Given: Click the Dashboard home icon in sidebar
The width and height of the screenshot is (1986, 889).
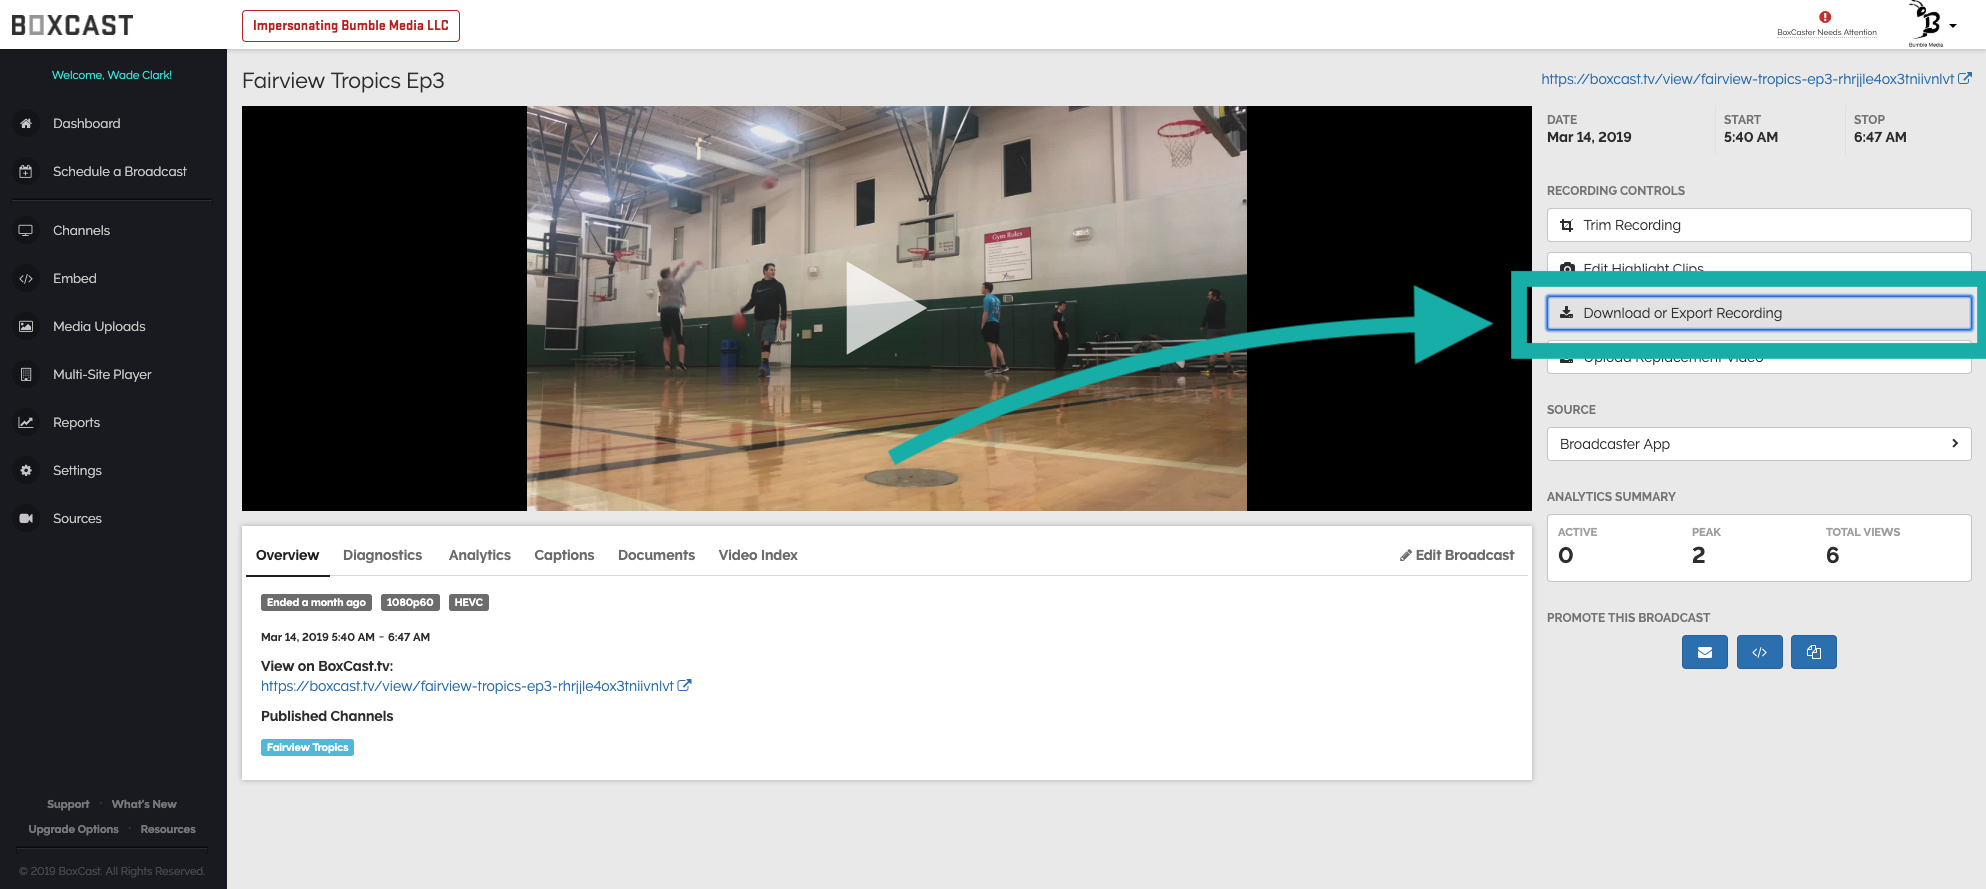Looking at the screenshot, I should pyautogui.click(x=26, y=123).
